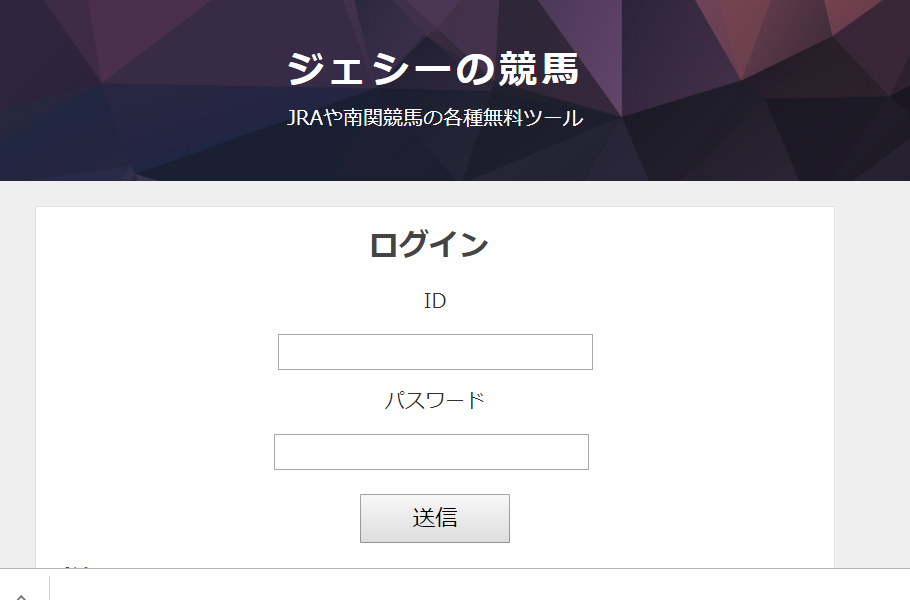This screenshot has height=600, width=910.
Task: Click the ID input field
Action: coord(435,352)
